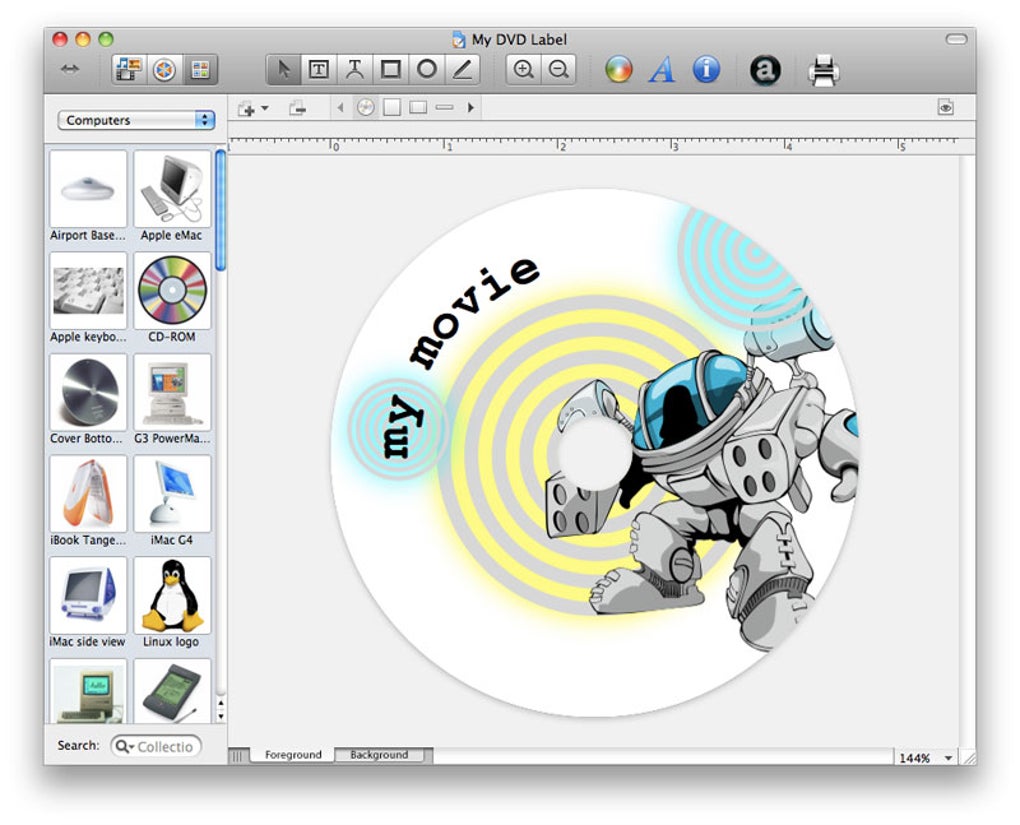1020x825 pixels.
Task: Click the zoom out magnifier
Action: tap(559, 69)
